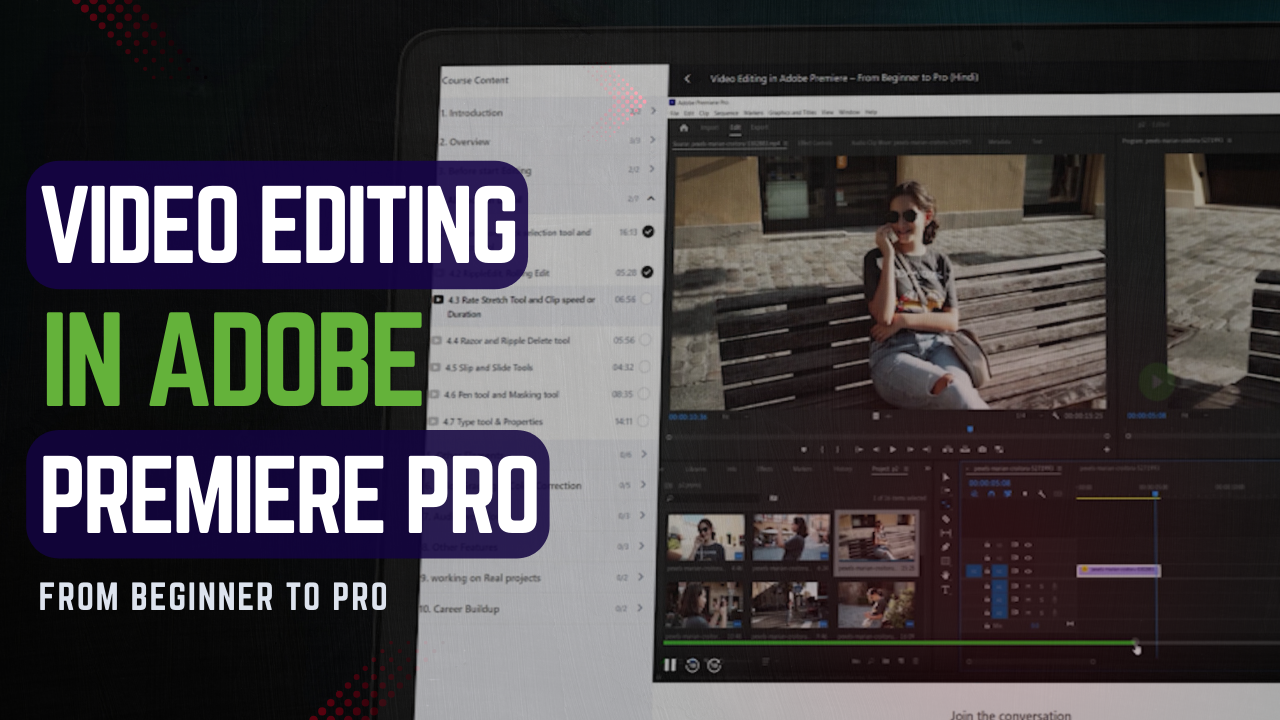This screenshot has width=1280, height=720.
Task: Toggle completion for lesson 4.3 Rate Stretch
Action: 646,299
